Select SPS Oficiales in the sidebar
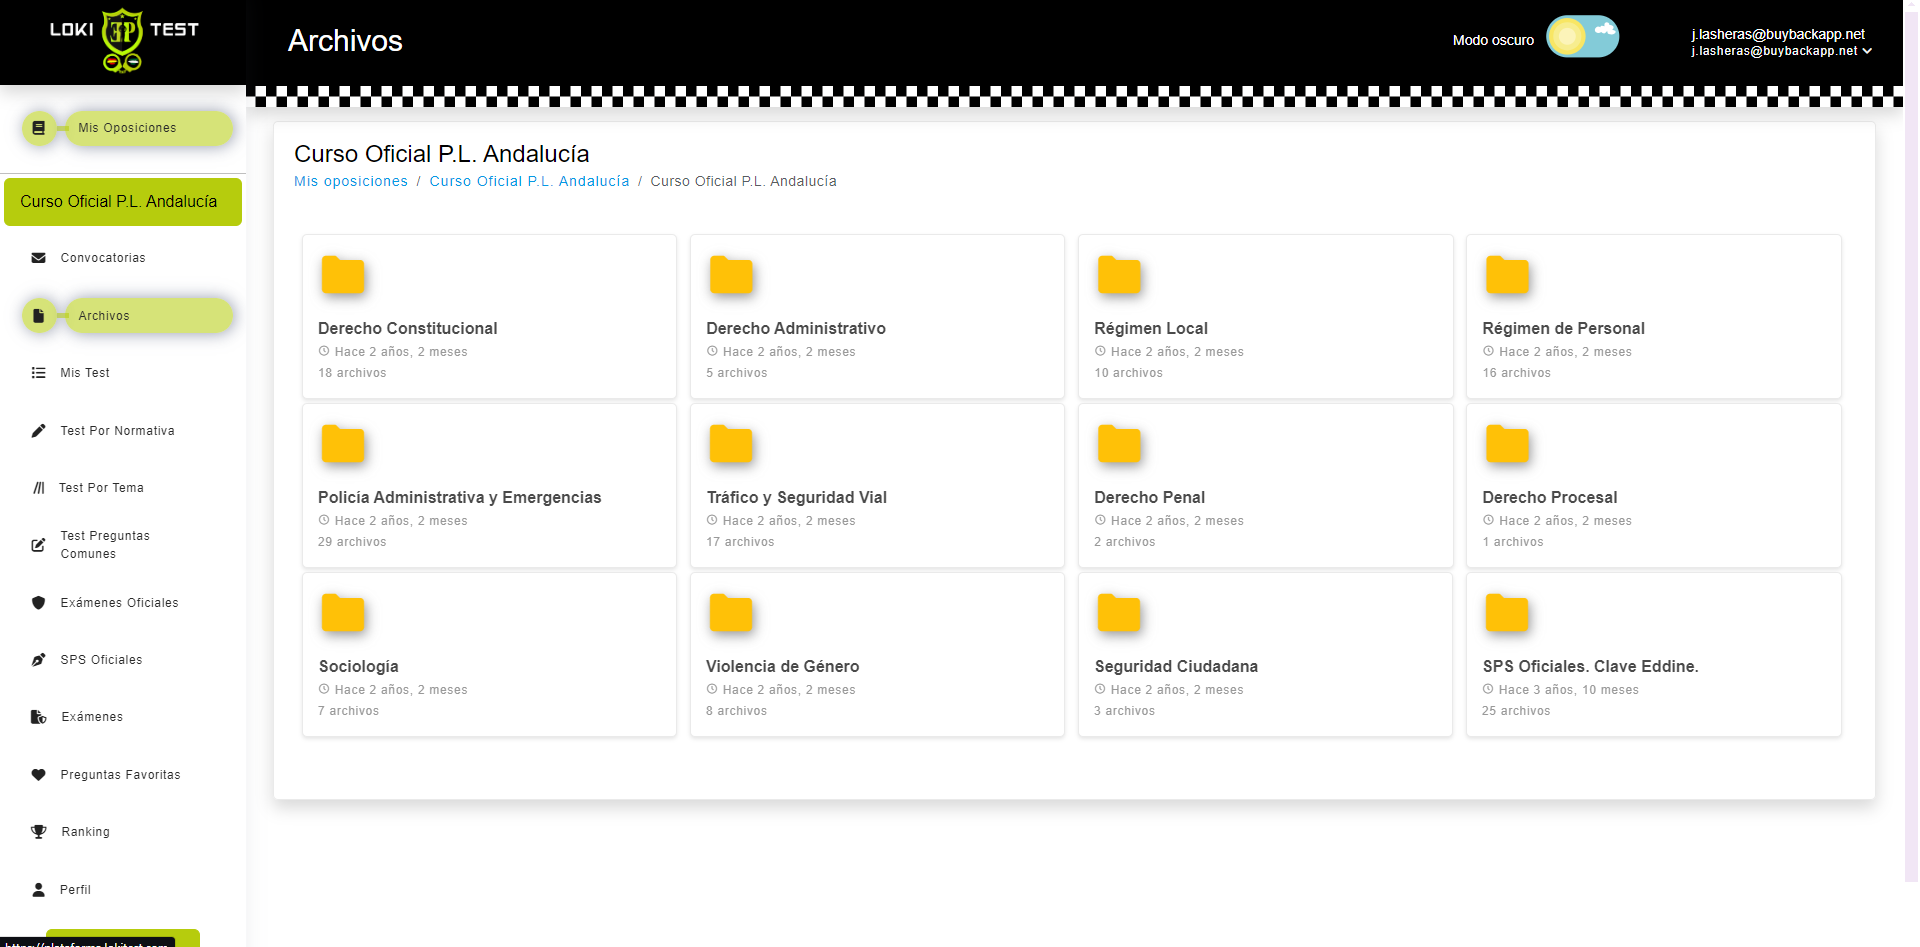 coord(101,660)
